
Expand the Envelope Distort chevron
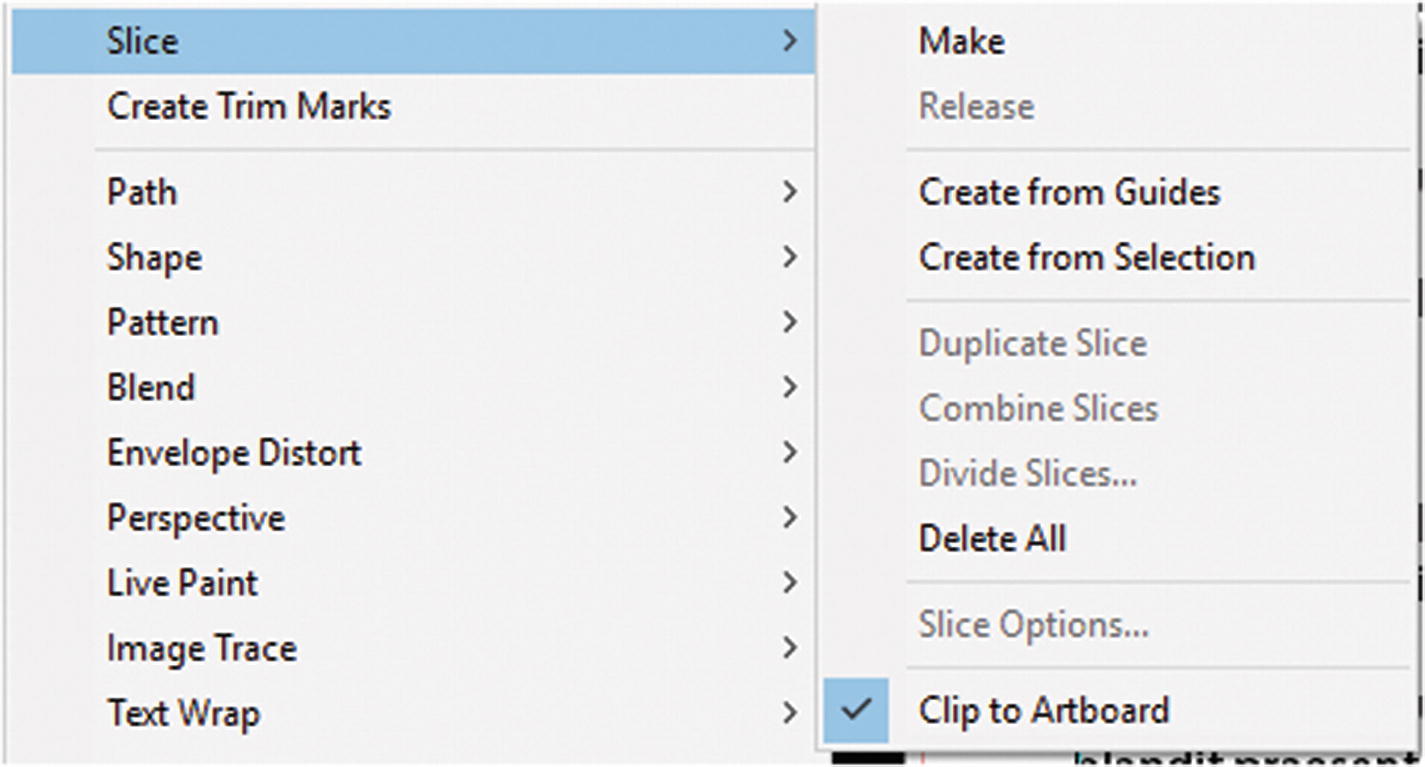pyautogui.click(x=790, y=452)
